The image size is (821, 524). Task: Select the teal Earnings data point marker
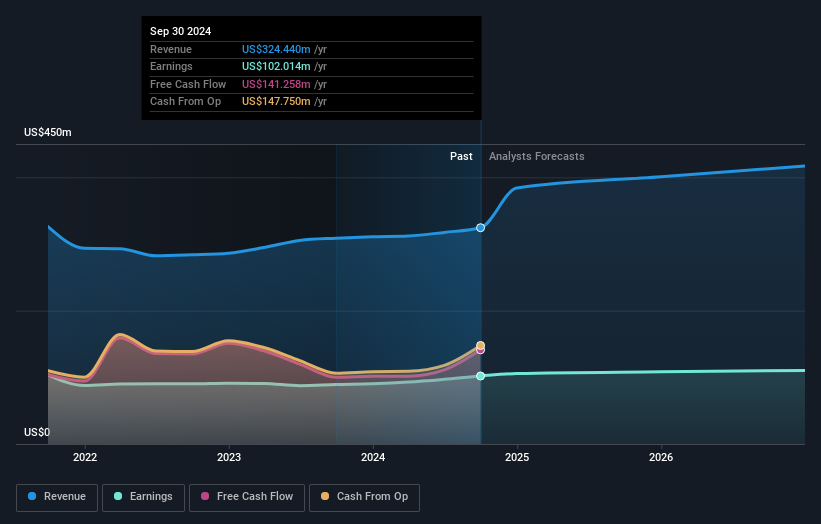coord(480,376)
